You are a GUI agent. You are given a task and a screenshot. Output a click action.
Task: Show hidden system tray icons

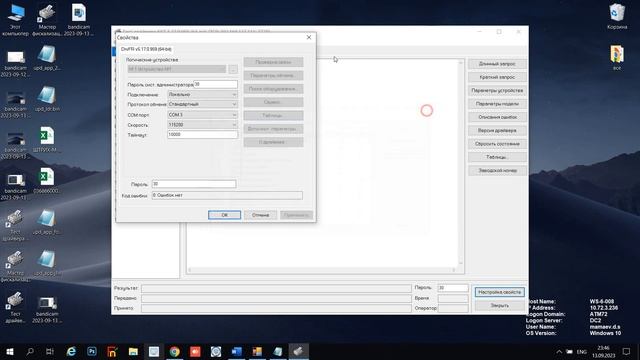(559, 351)
